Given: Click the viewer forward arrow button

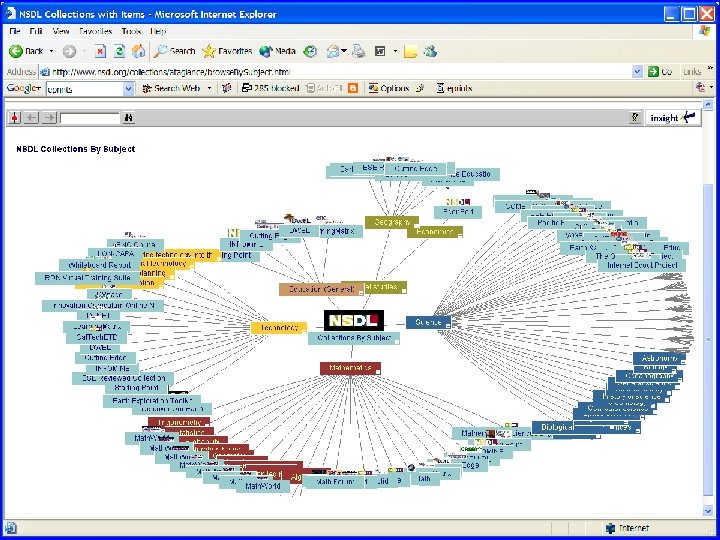Looking at the screenshot, I should click(49, 118).
